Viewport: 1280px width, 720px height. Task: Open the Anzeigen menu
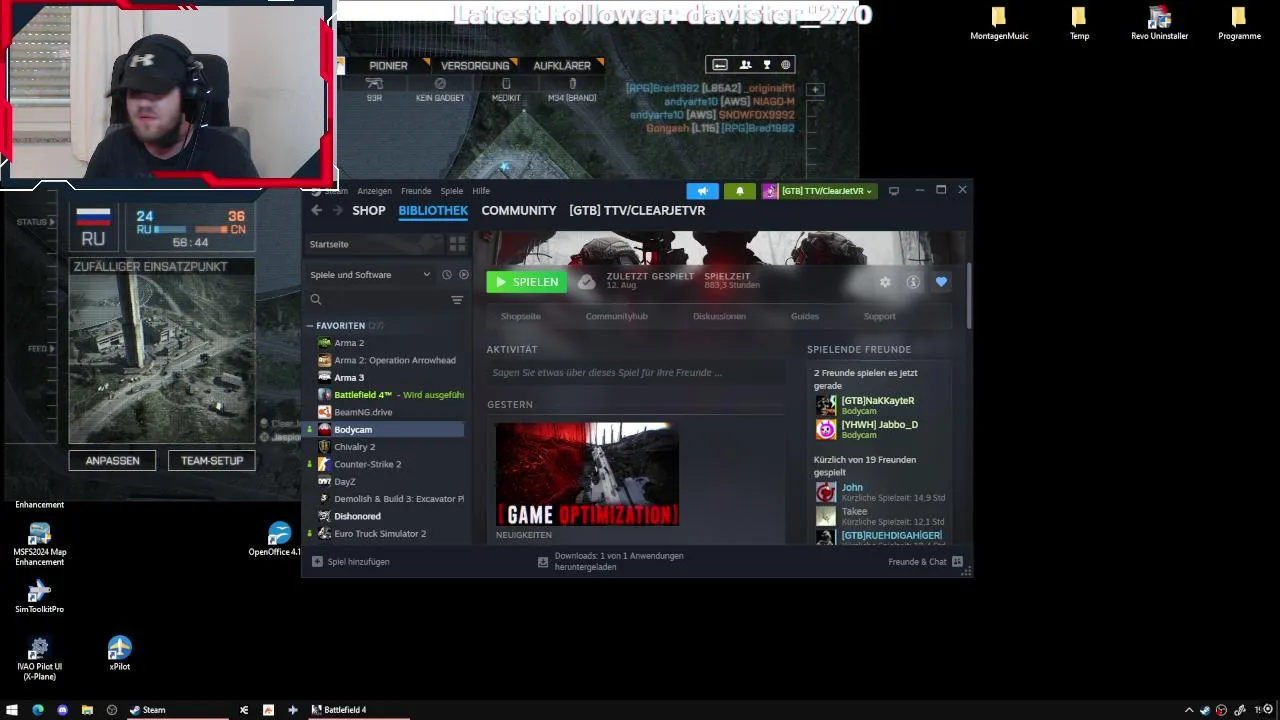click(x=374, y=191)
